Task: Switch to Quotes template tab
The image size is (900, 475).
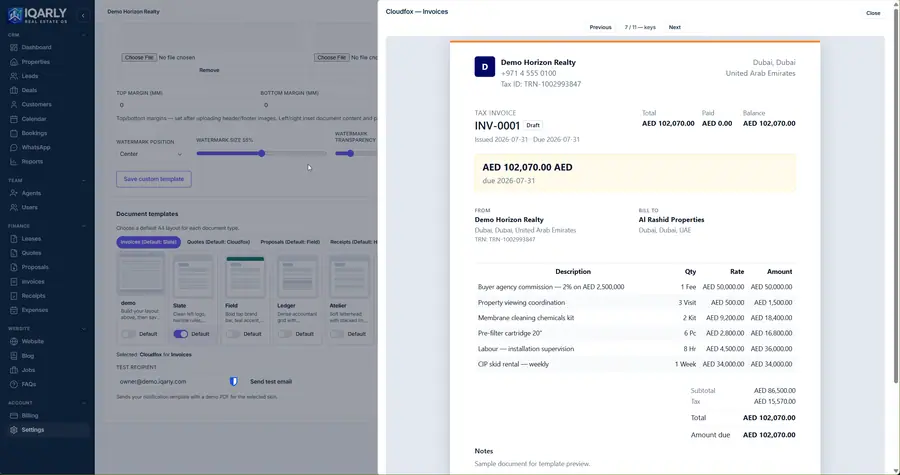Action: tap(218, 242)
